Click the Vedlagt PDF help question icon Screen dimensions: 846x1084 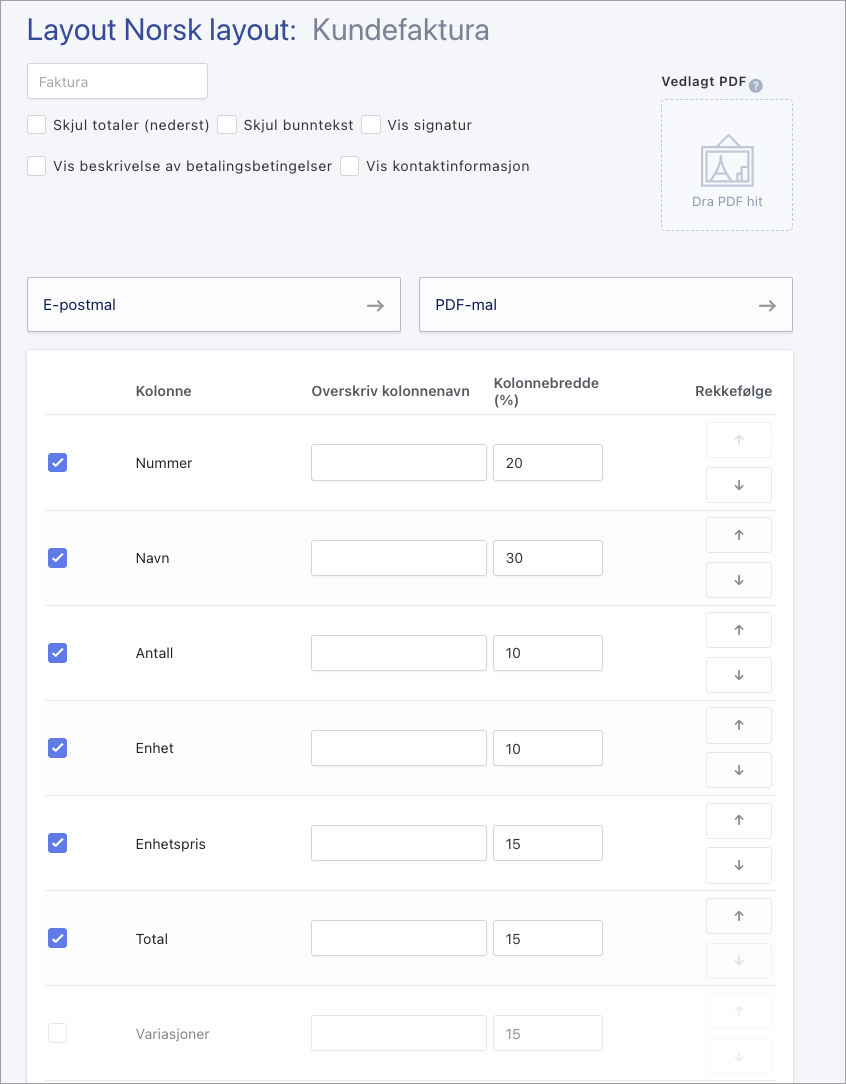tap(756, 85)
